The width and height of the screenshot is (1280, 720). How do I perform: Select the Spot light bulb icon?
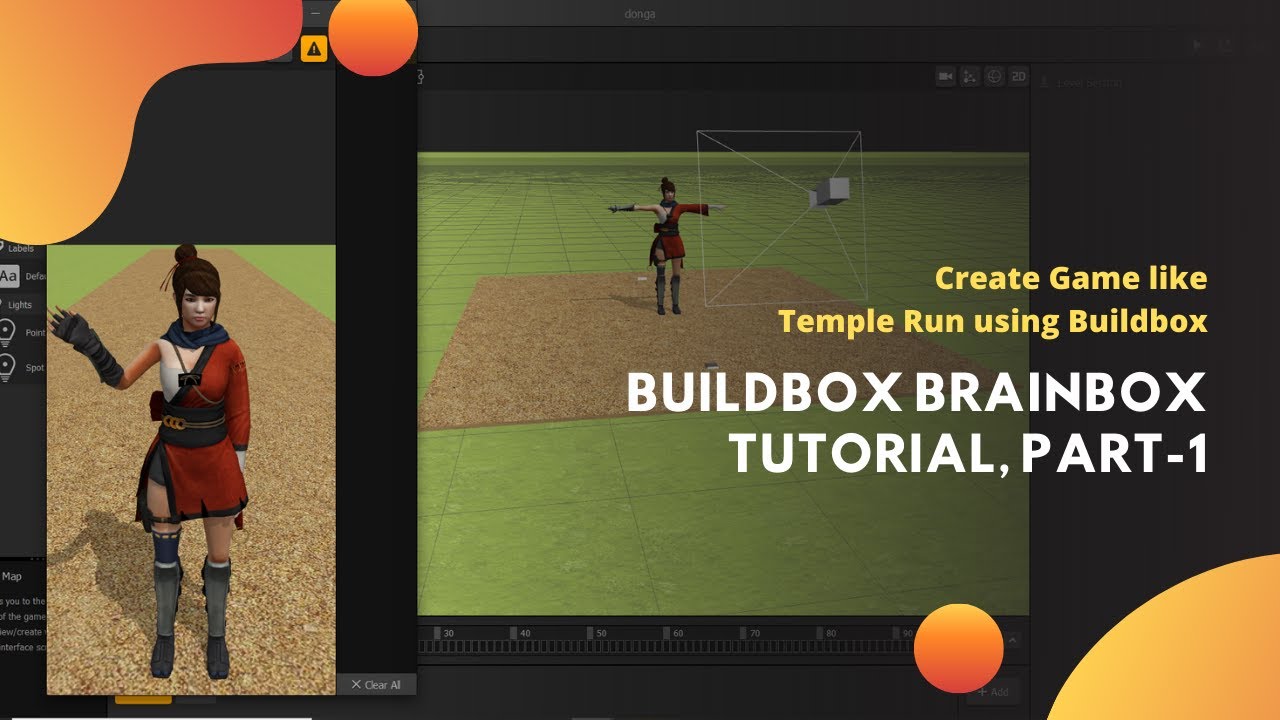click(7, 367)
